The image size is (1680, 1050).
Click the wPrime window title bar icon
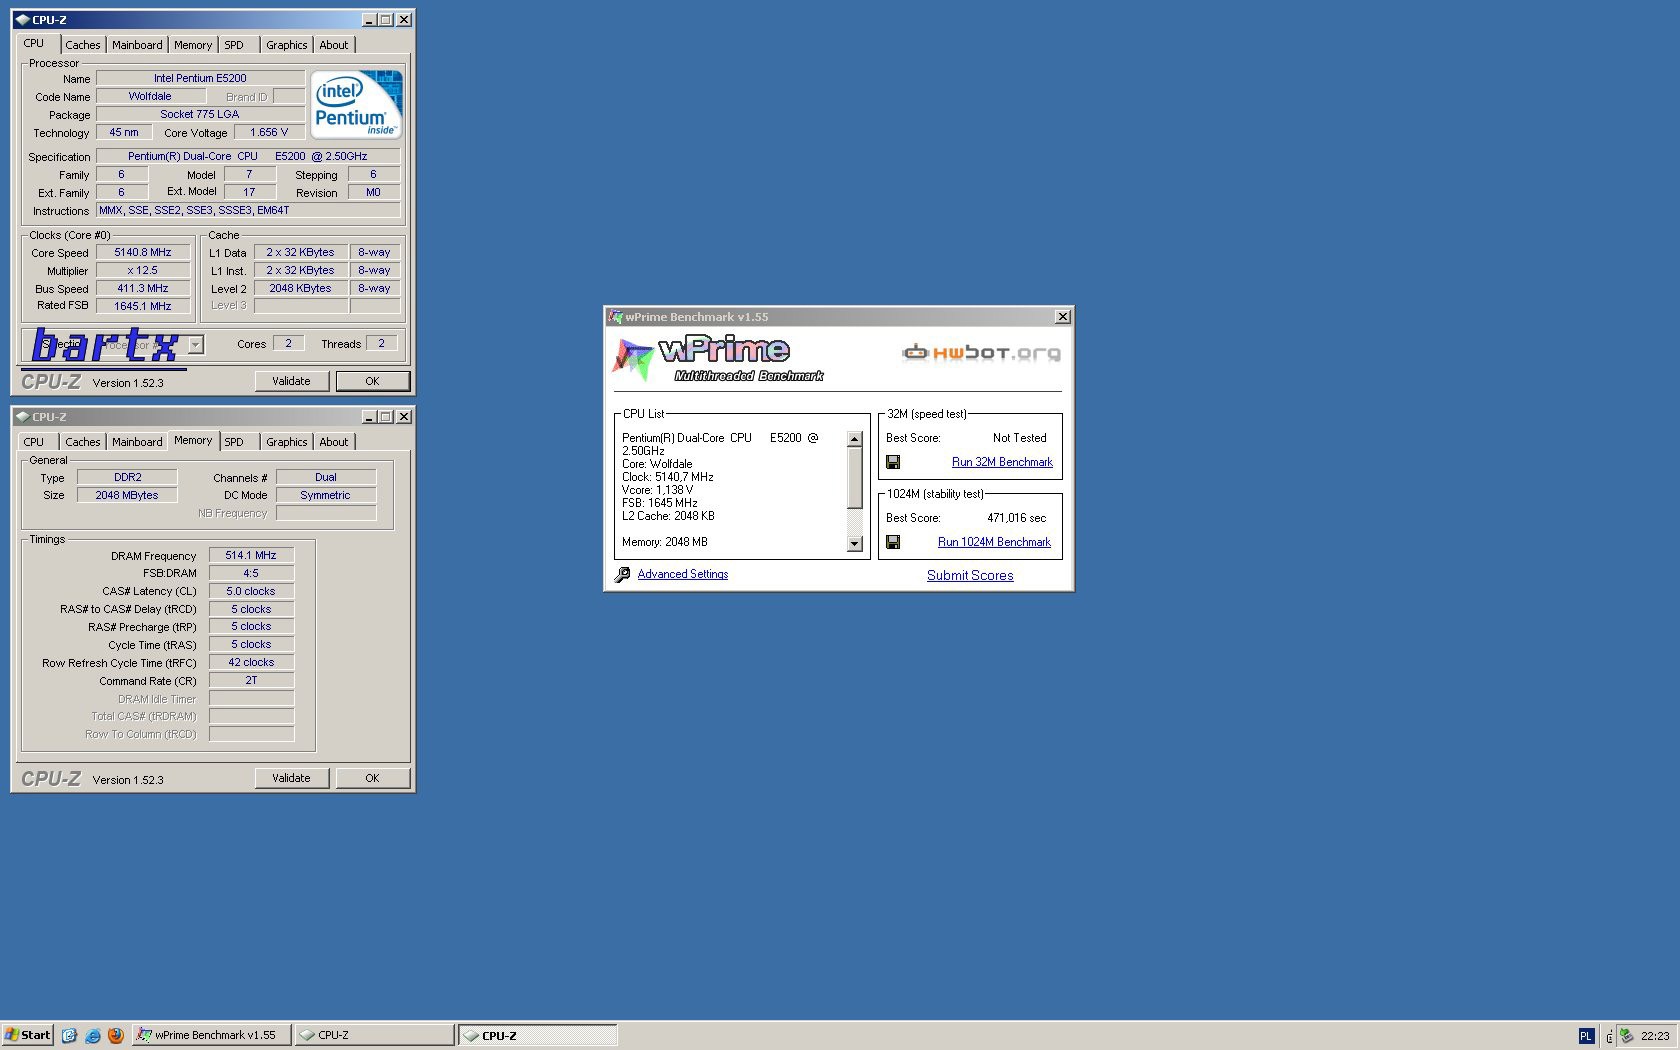click(x=616, y=317)
